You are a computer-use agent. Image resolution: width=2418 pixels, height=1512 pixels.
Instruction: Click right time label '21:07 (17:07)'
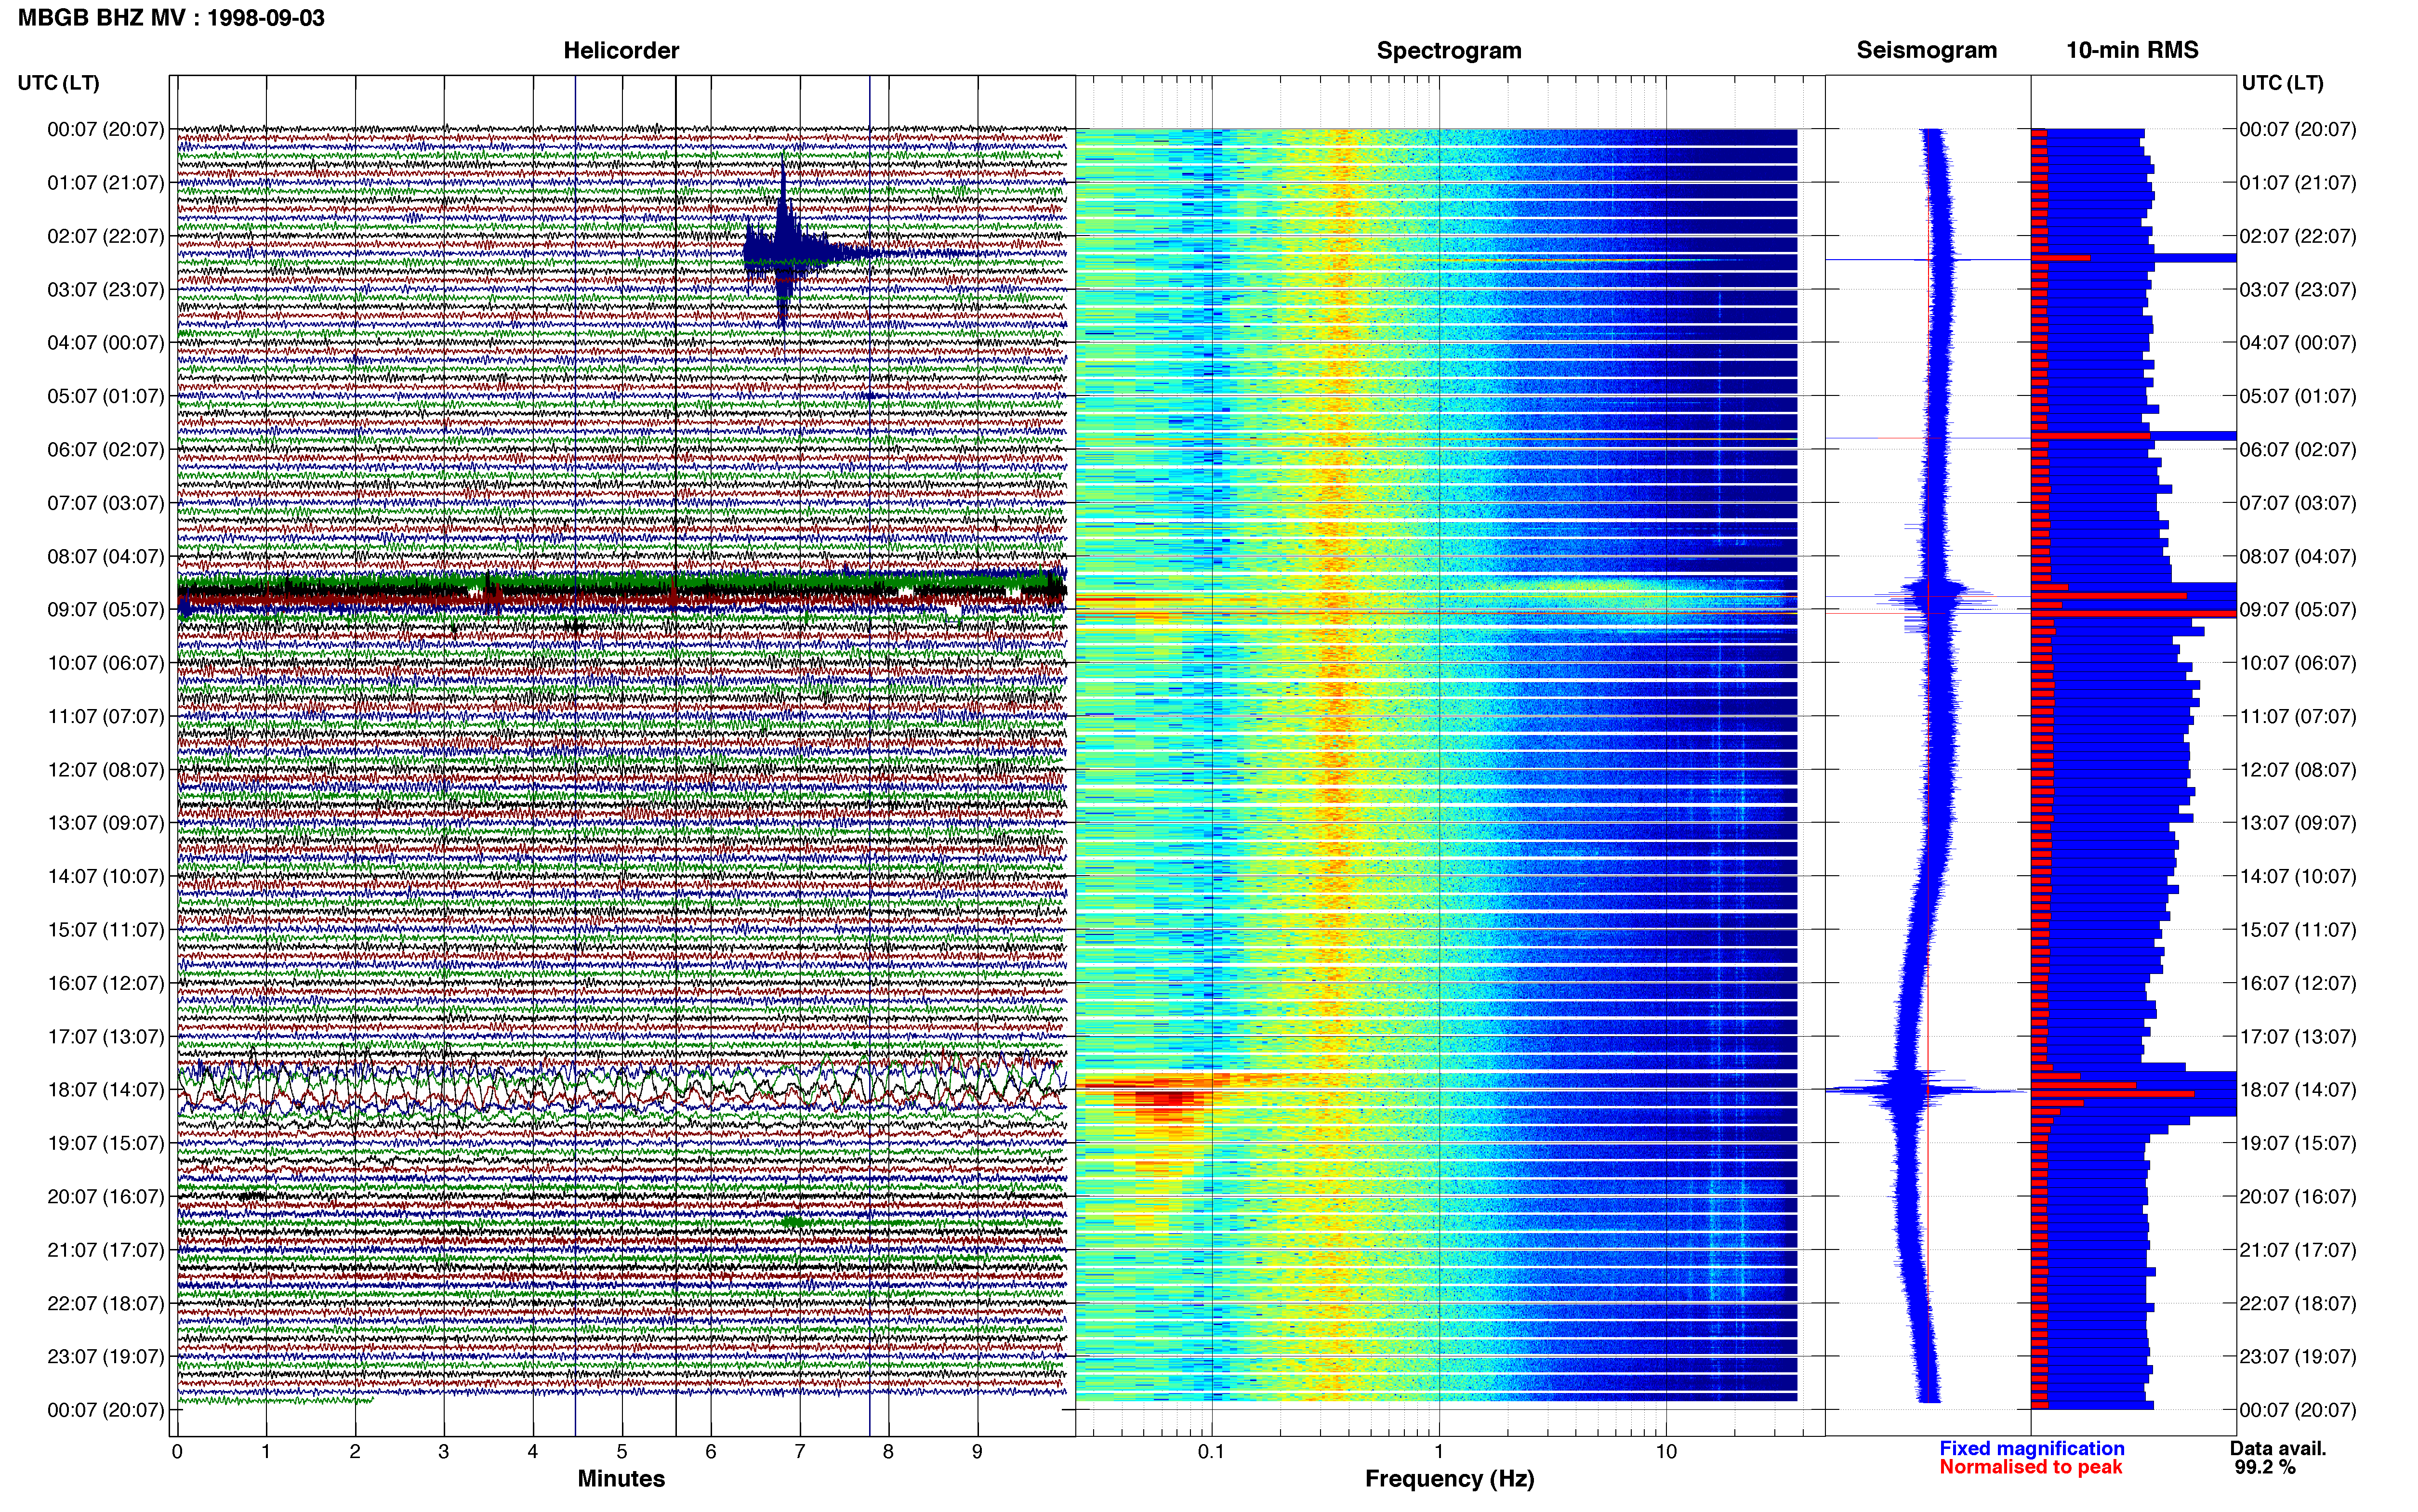click(2298, 1250)
